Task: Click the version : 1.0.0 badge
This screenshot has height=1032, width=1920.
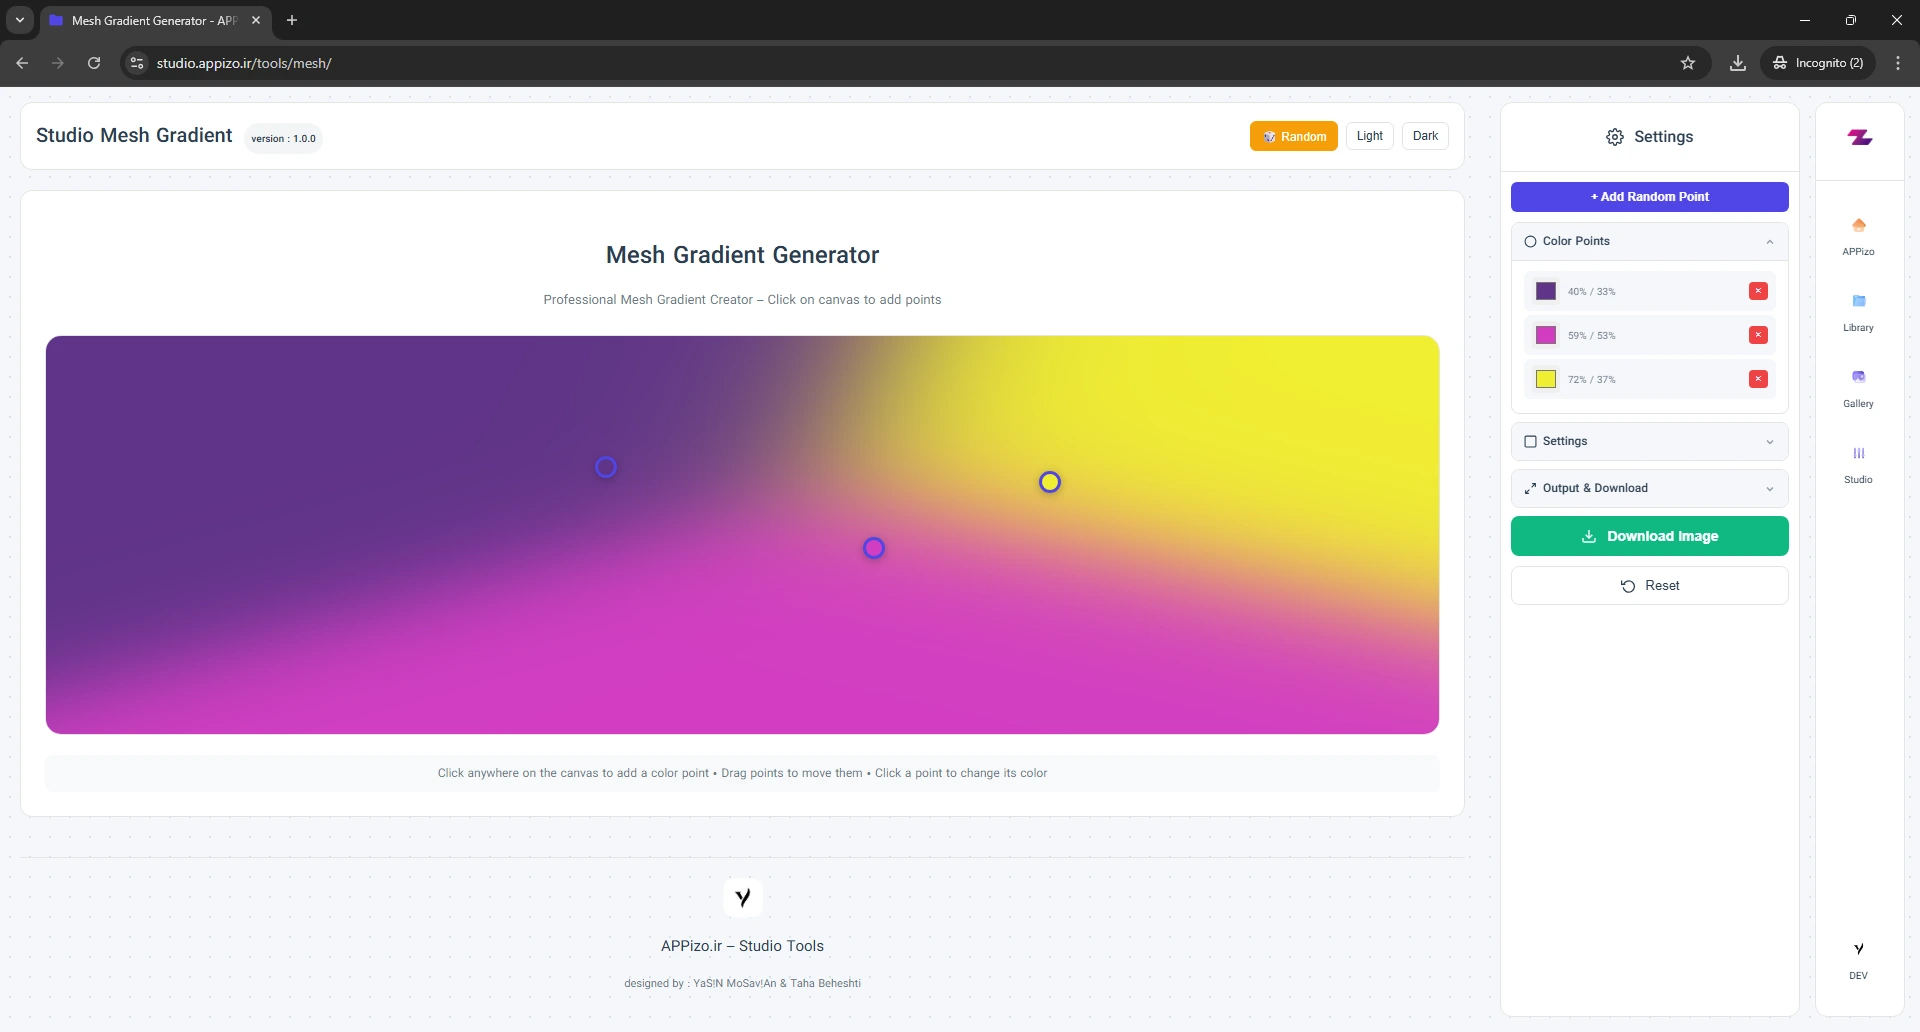Action: pos(283,138)
